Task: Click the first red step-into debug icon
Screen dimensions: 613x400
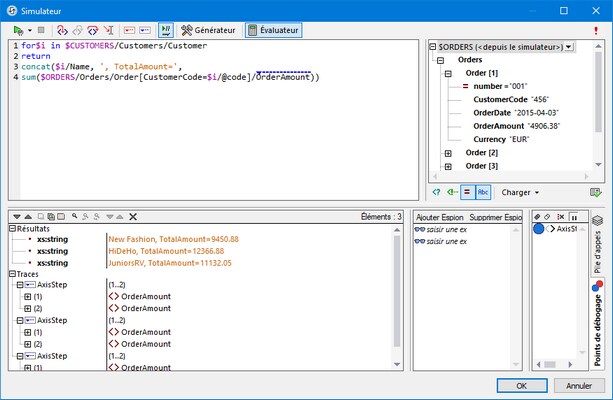Action: [62, 30]
